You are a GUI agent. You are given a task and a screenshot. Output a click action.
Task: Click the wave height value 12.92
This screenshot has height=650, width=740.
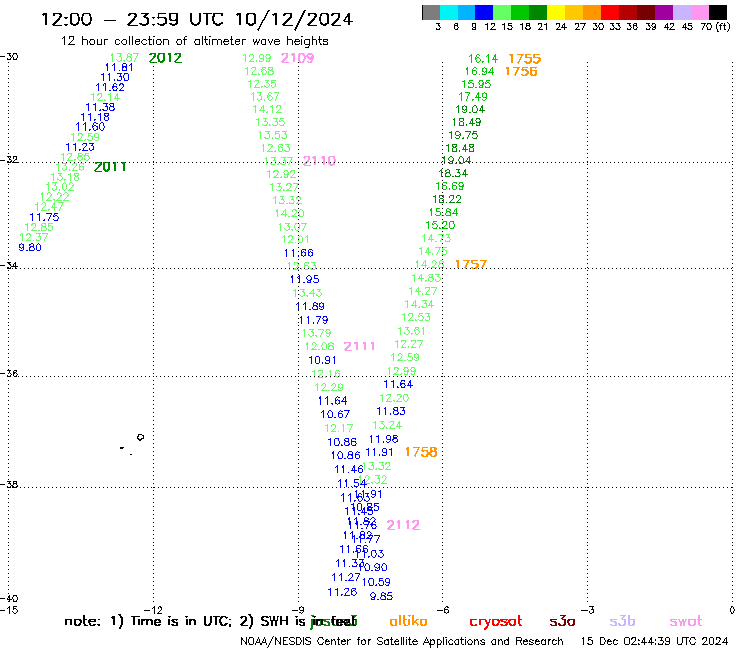281,174
